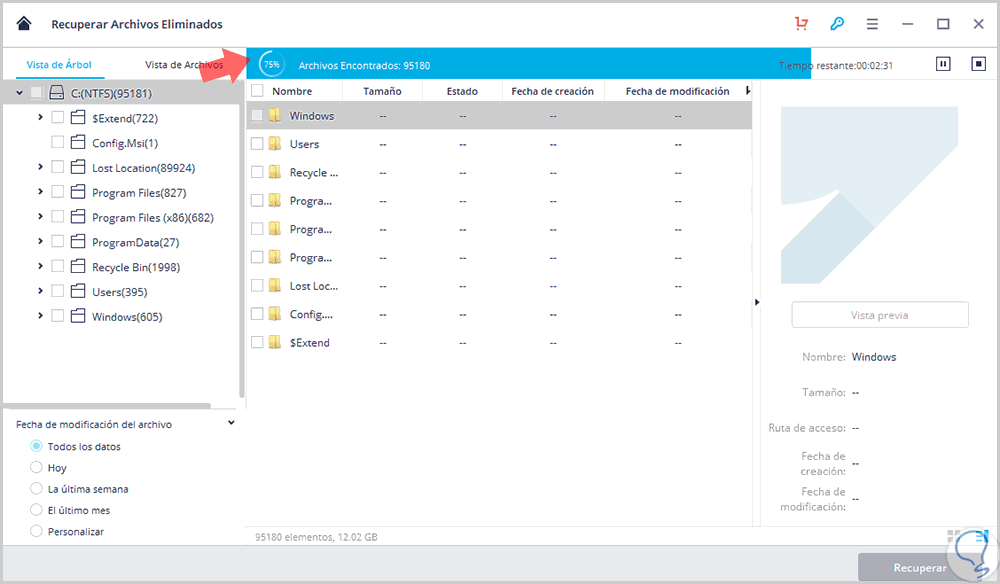
Task: Click the lightbulb help icon at bottom right
Action: (x=972, y=555)
